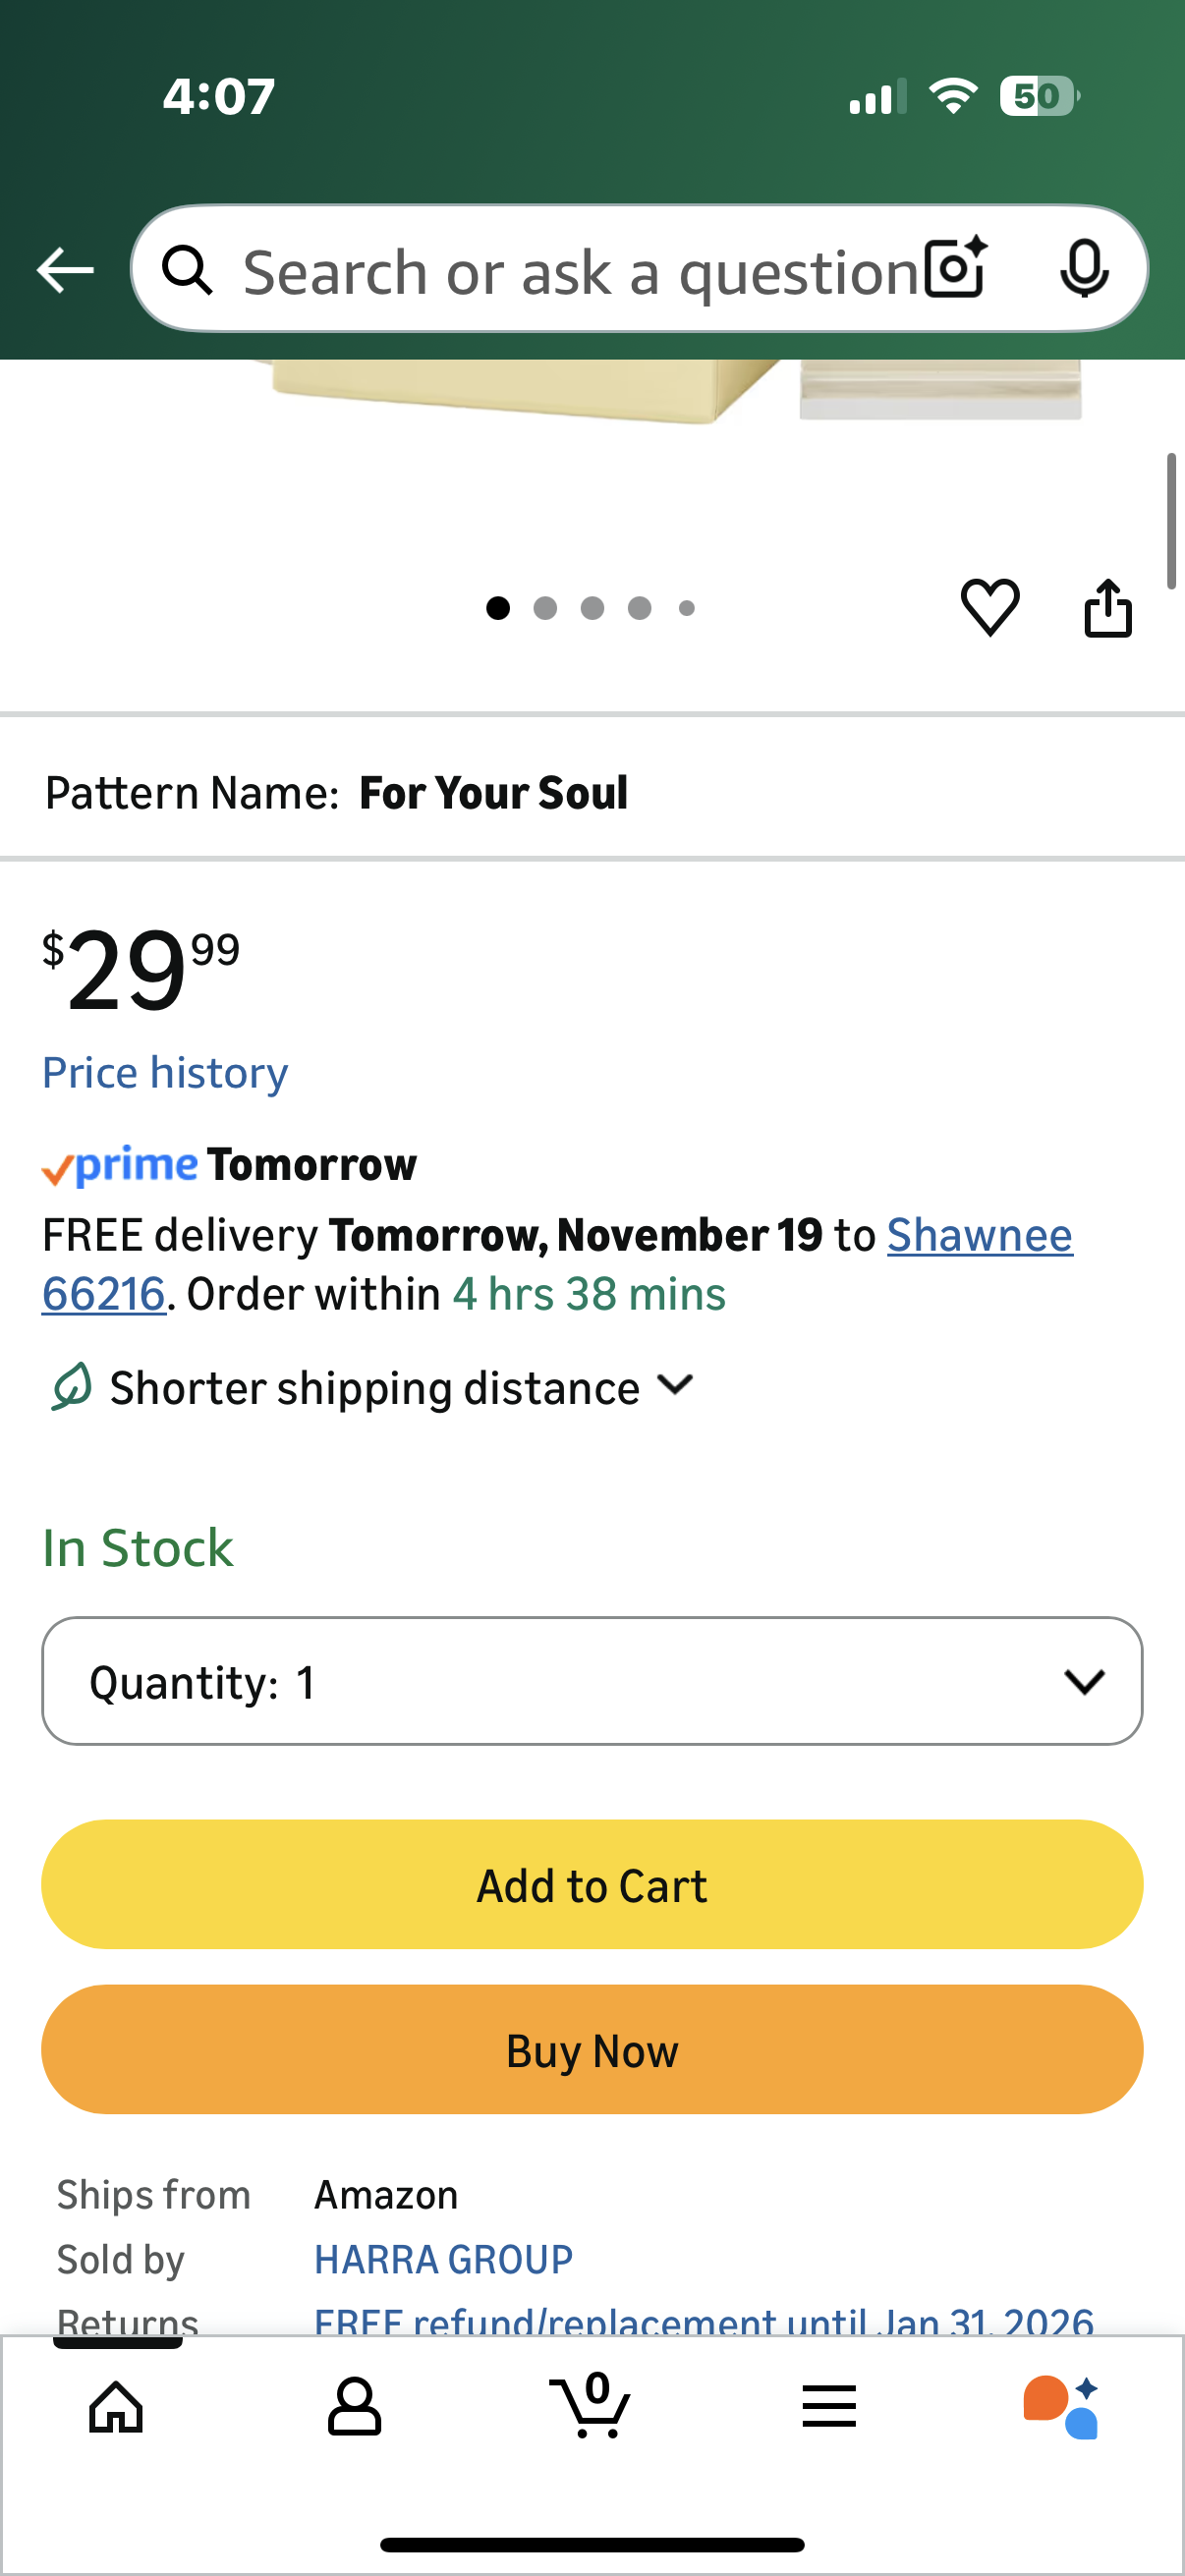Tap the back arrow icon
The height and width of the screenshot is (2576, 1185).
pyautogui.click(x=65, y=270)
